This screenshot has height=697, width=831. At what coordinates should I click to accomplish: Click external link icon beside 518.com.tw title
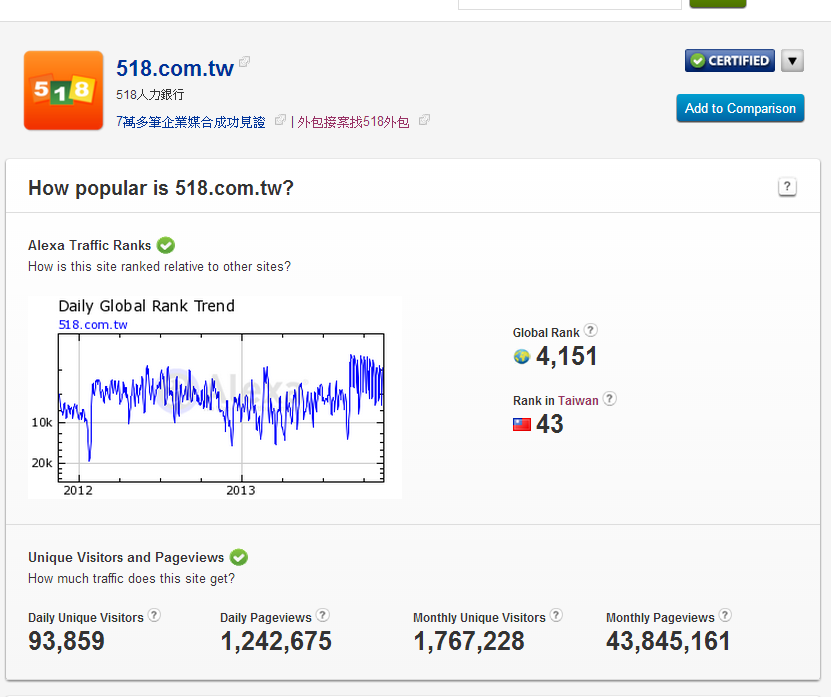click(245, 63)
